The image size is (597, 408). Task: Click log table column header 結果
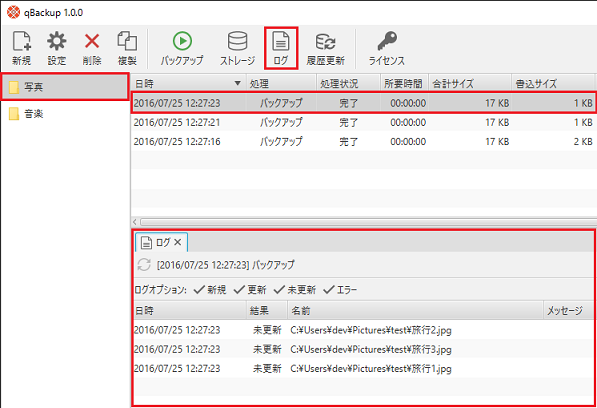(267, 311)
